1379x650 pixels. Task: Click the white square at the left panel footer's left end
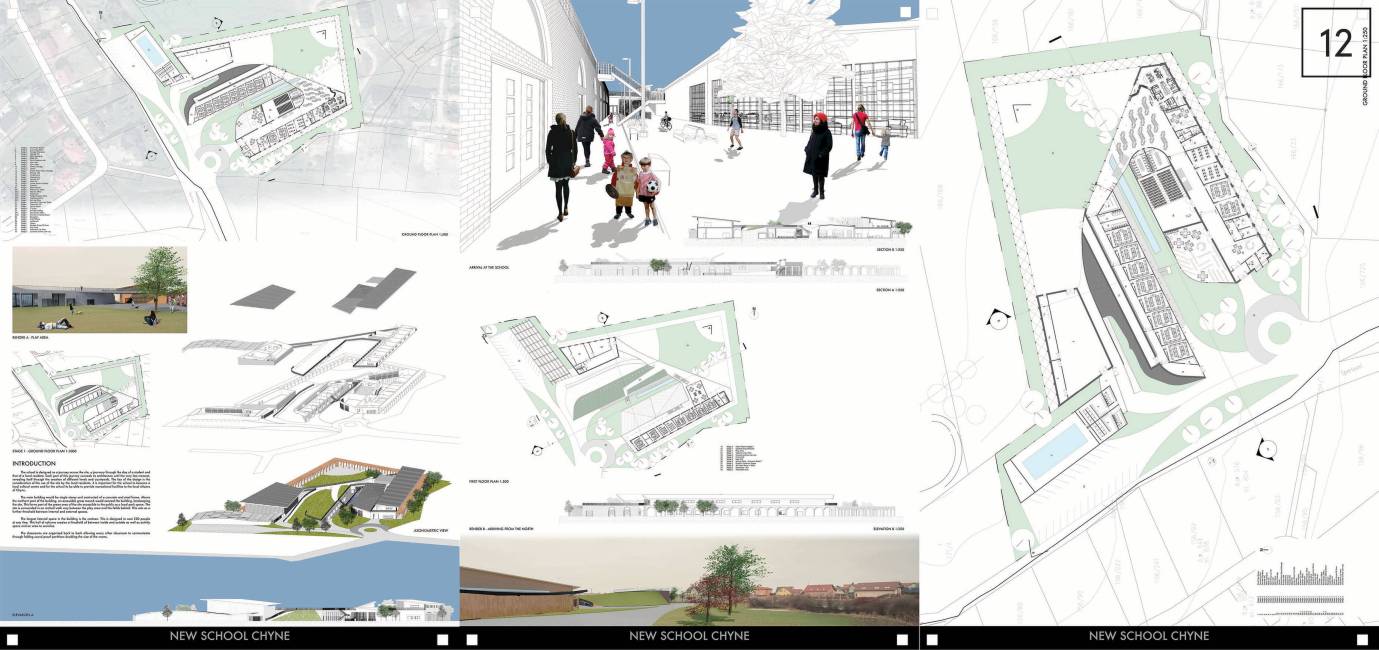(x=14, y=639)
